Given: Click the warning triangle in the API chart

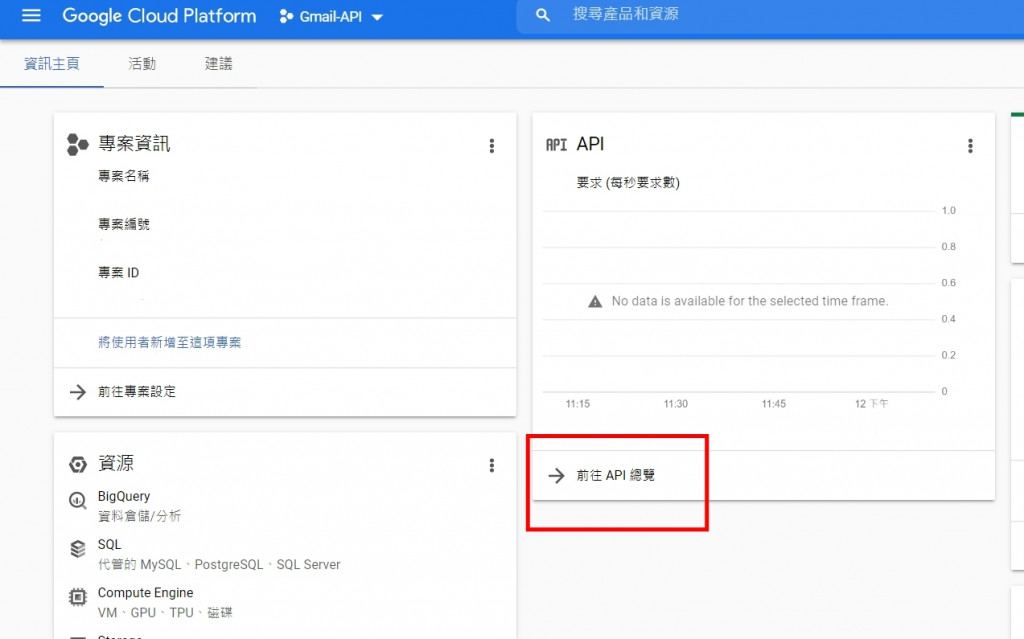Looking at the screenshot, I should tap(595, 301).
